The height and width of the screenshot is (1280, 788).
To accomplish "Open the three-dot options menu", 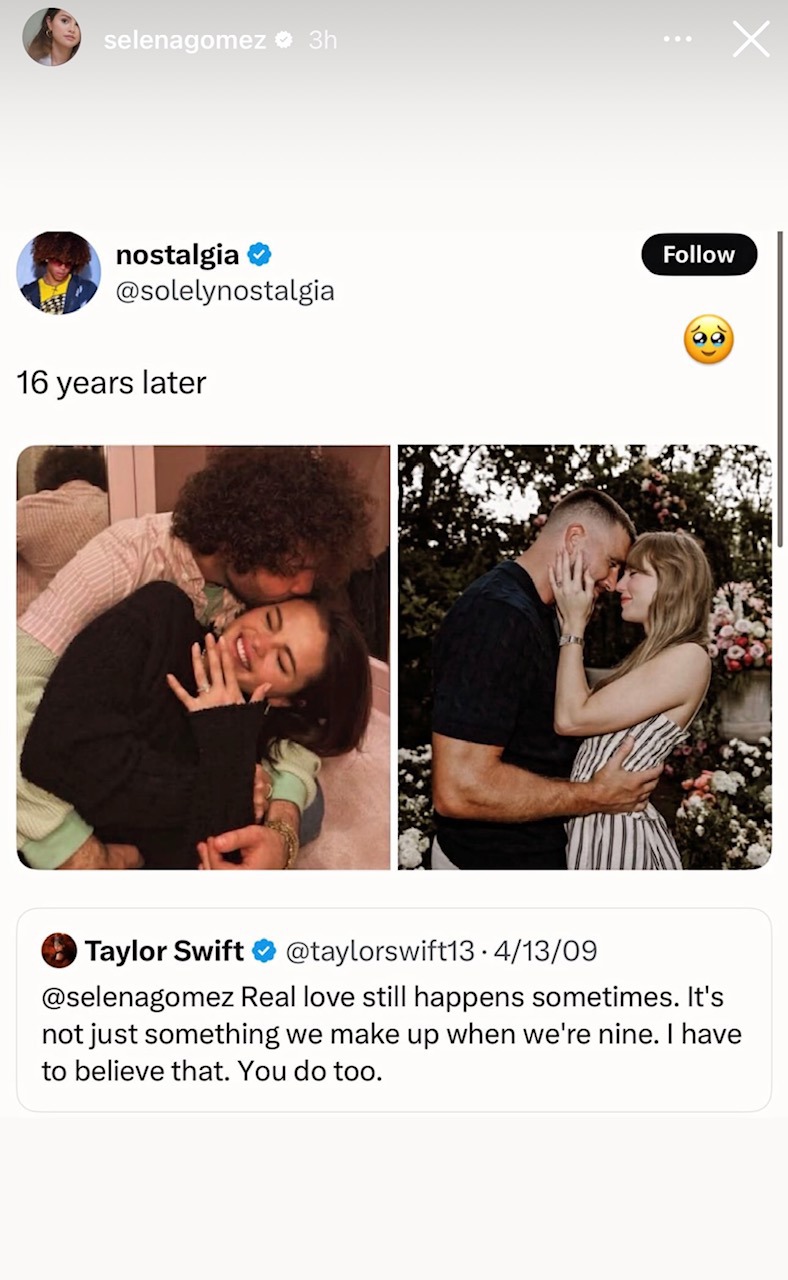I will 677,38.
